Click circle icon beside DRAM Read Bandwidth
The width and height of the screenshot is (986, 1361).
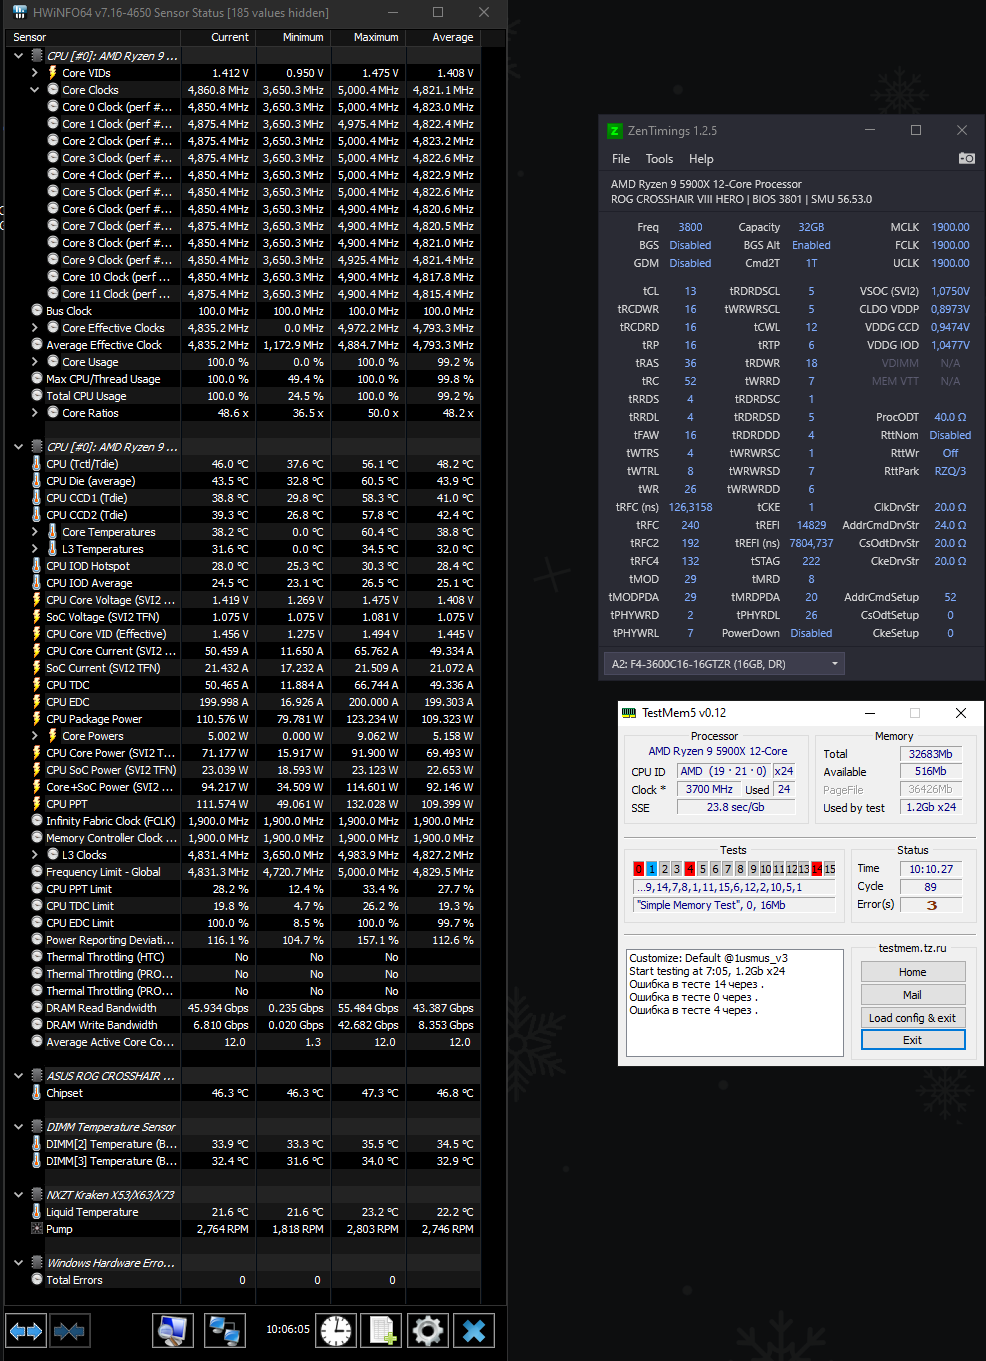pyautogui.click(x=37, y=1008)
